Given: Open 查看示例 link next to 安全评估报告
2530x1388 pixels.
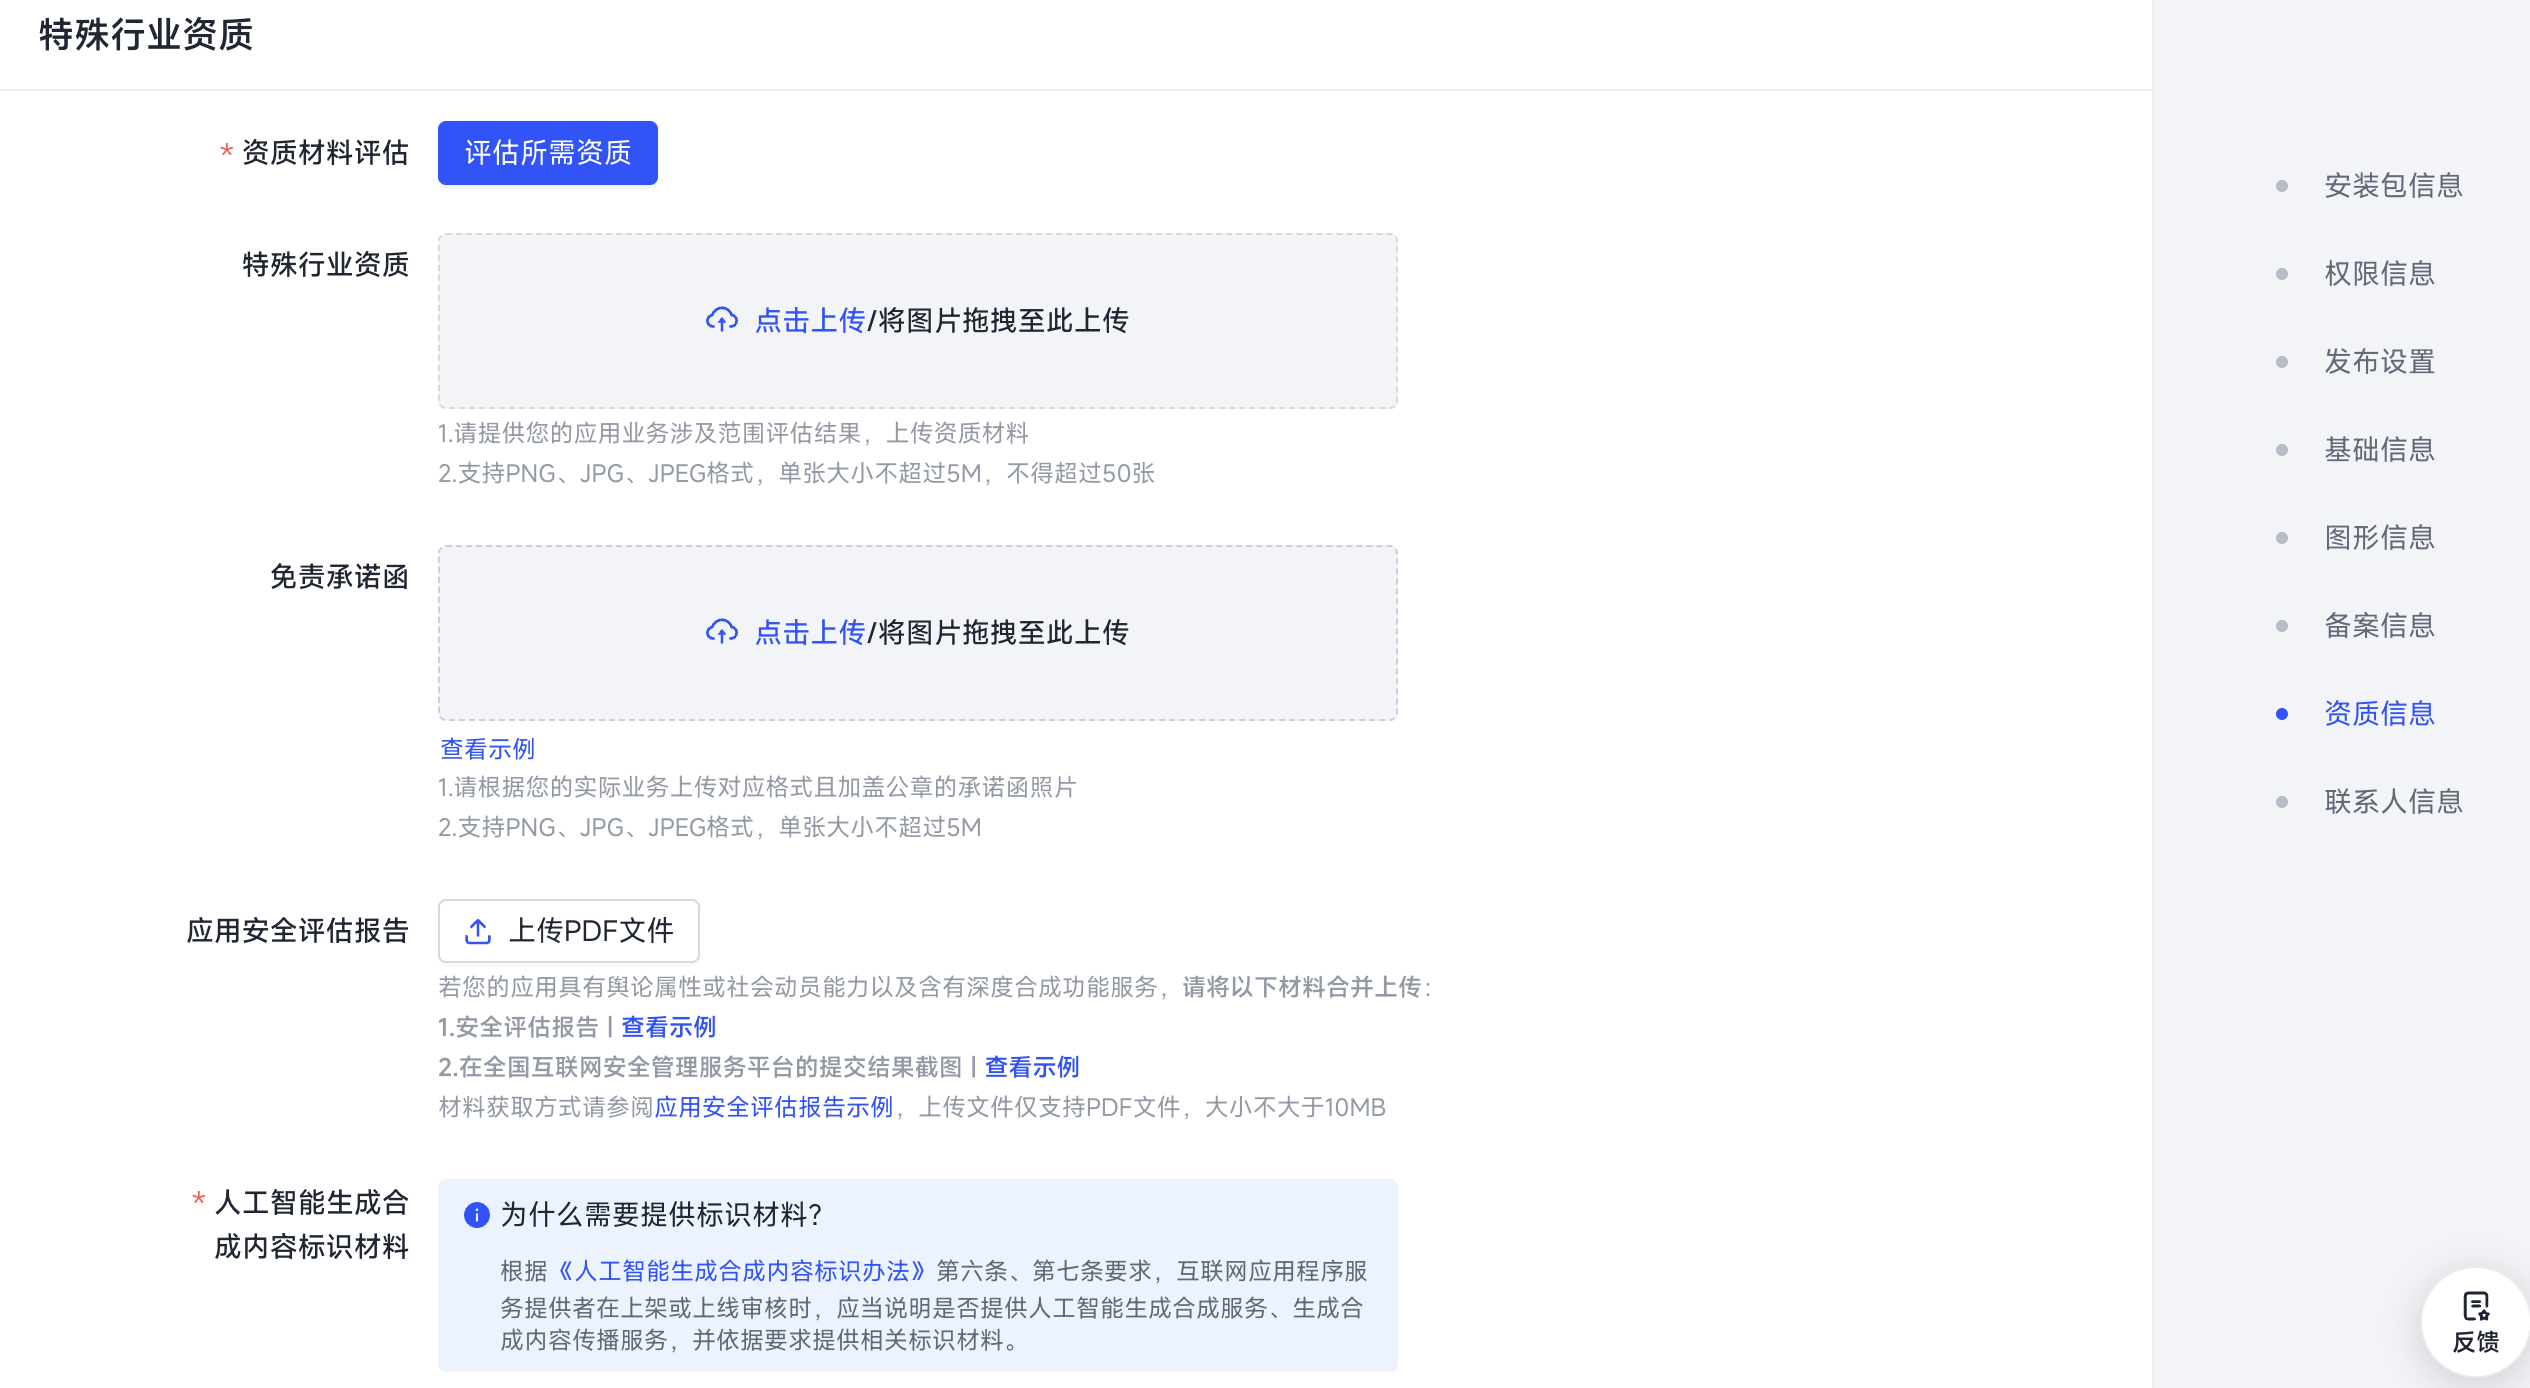Looking at the screenshot, I should tap(668, 1027).
